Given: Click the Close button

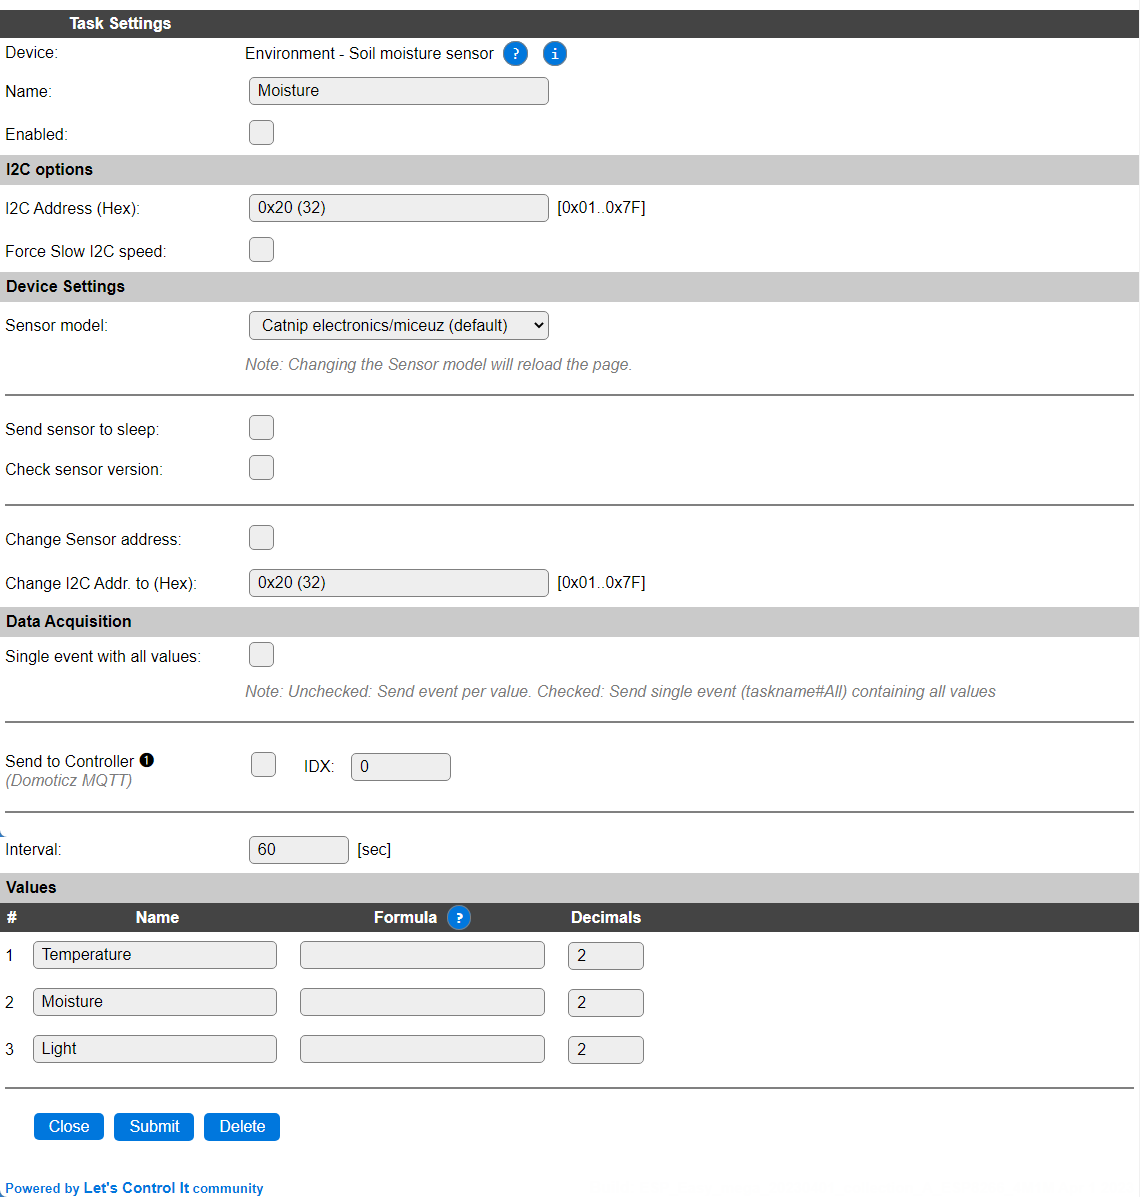Looking at the screenshot, I should point(69,1127).
